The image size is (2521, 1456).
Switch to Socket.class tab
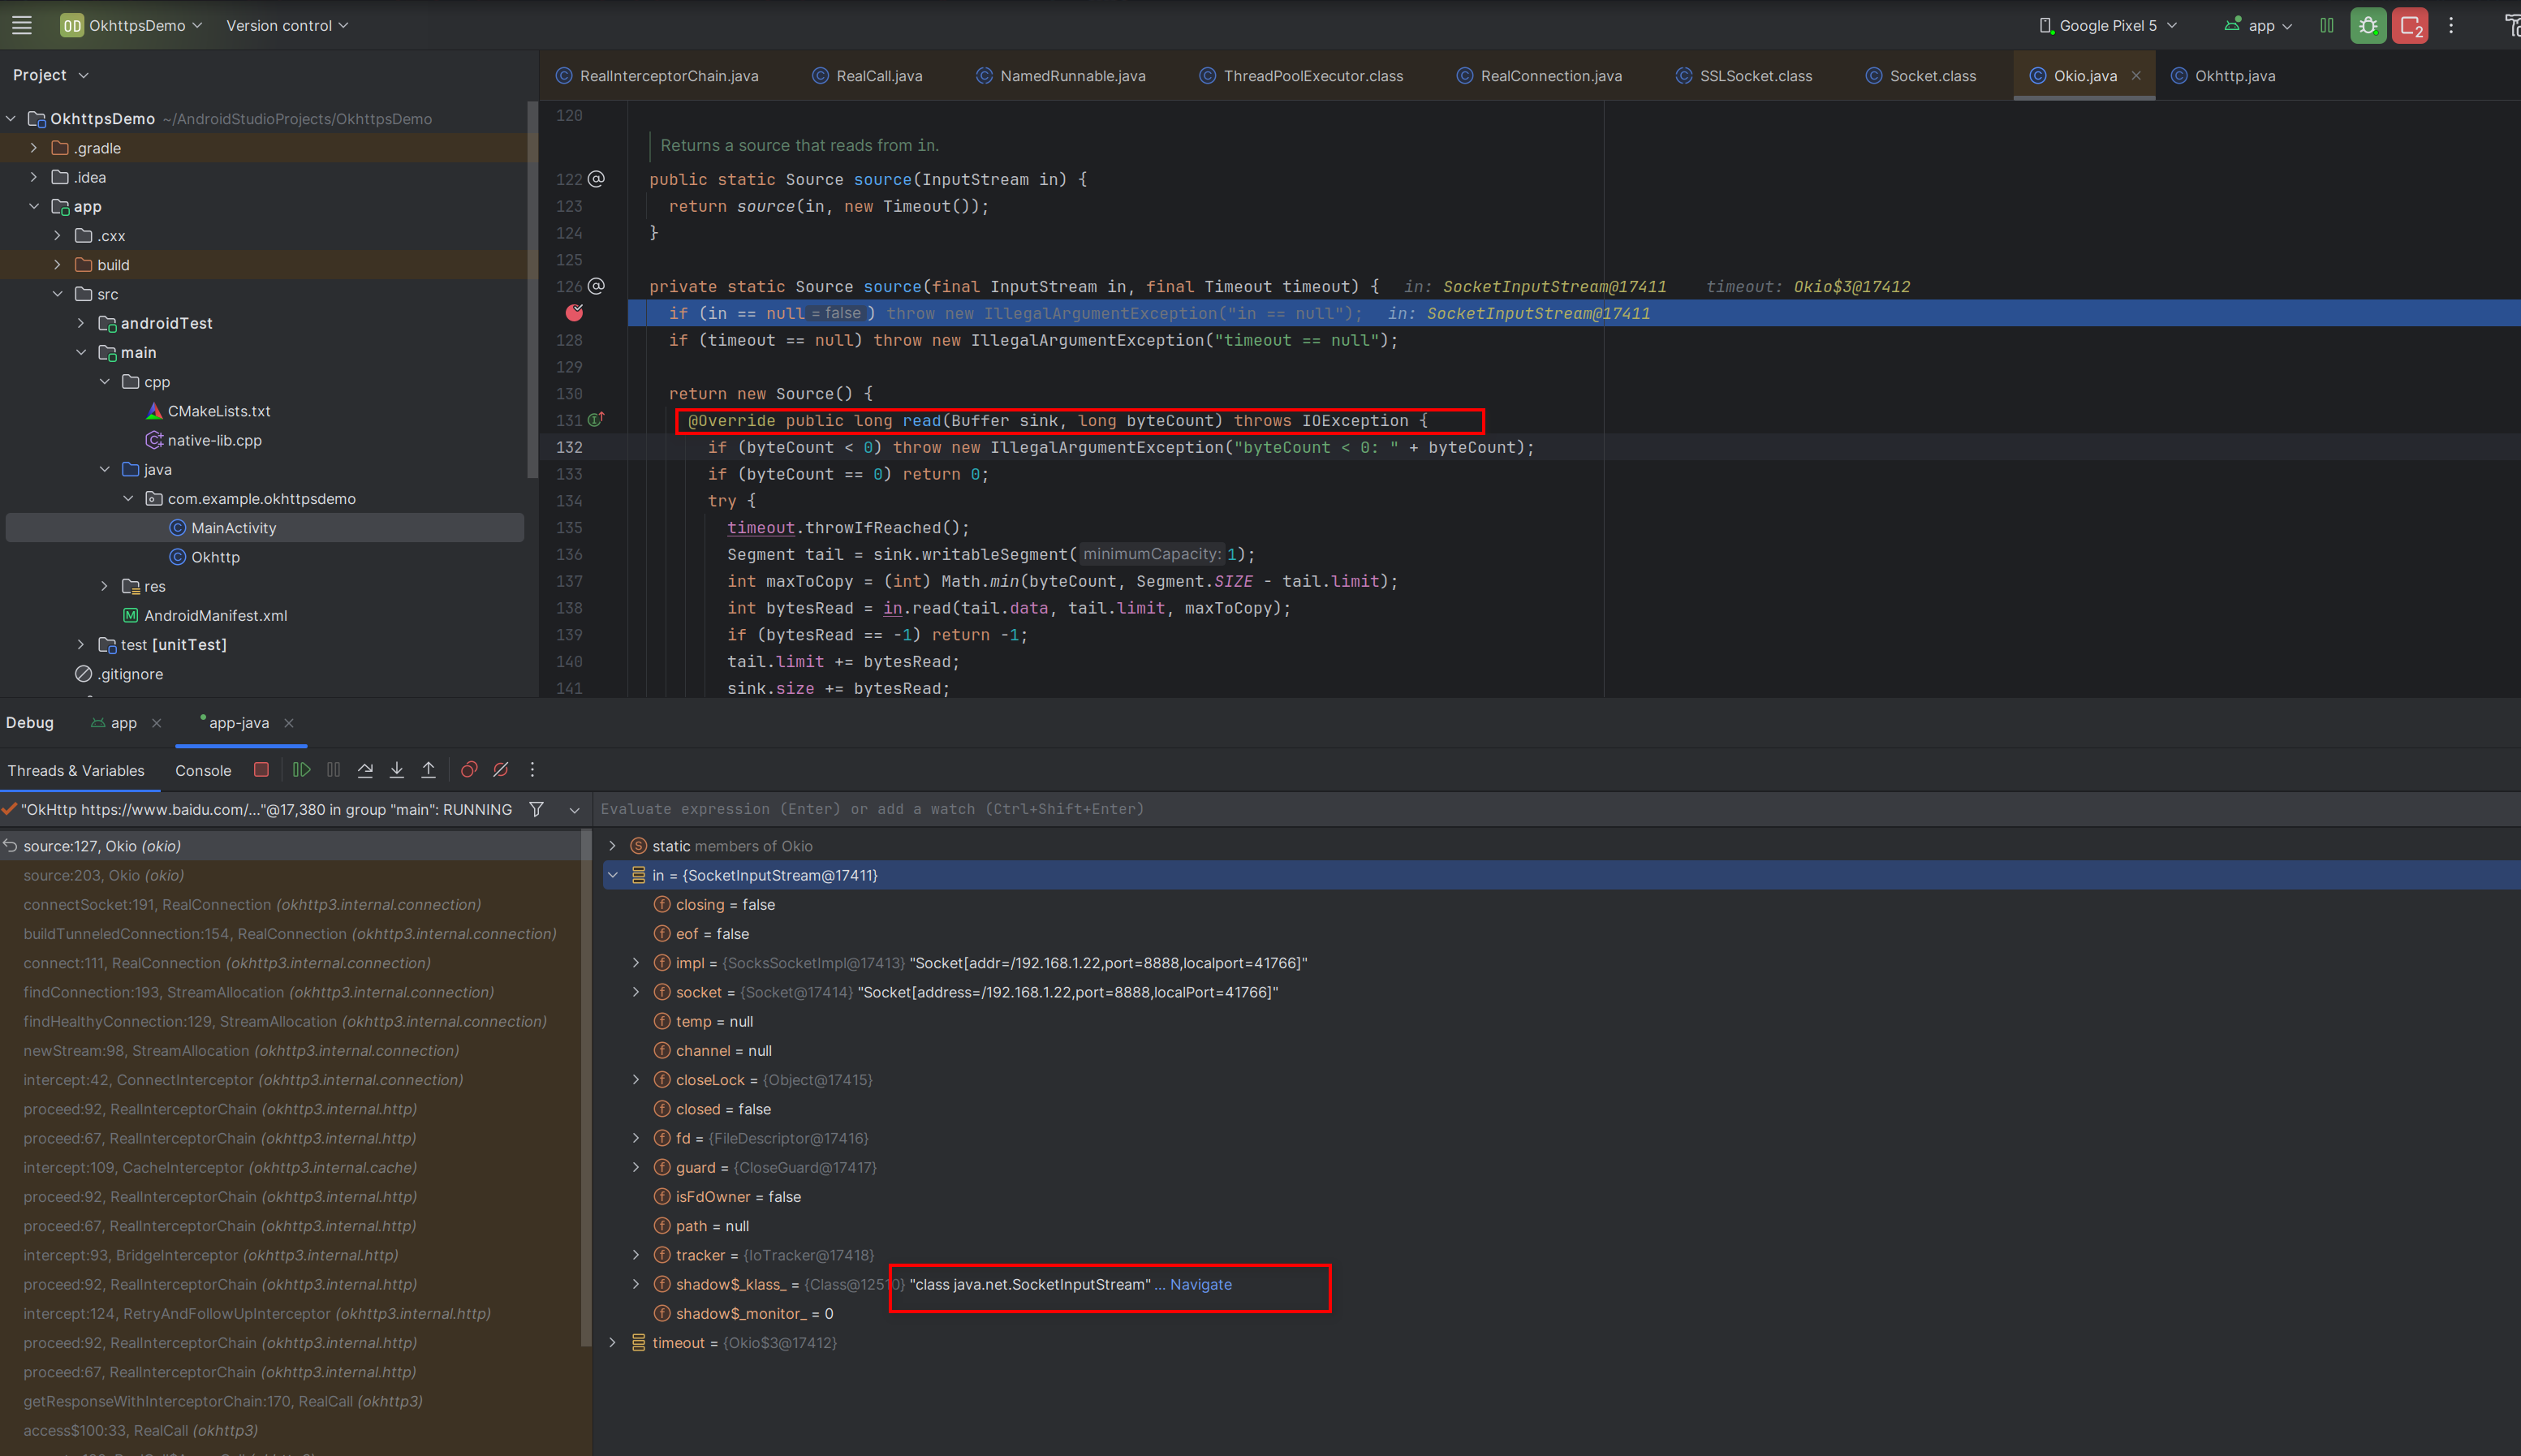pyautogui.click(x=1920, y=76)
